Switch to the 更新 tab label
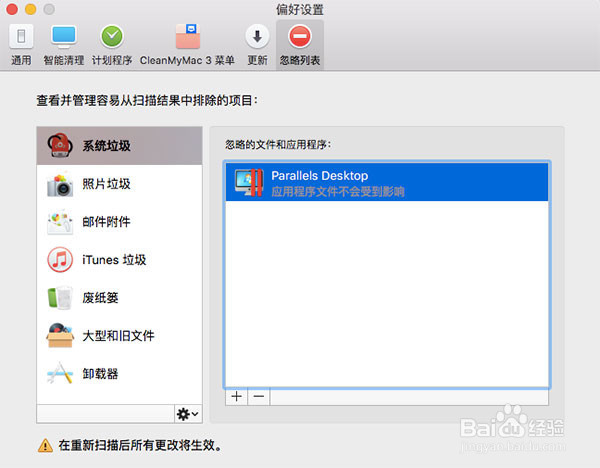The height and width of the screenshot is (468, 600). [257, 60]
